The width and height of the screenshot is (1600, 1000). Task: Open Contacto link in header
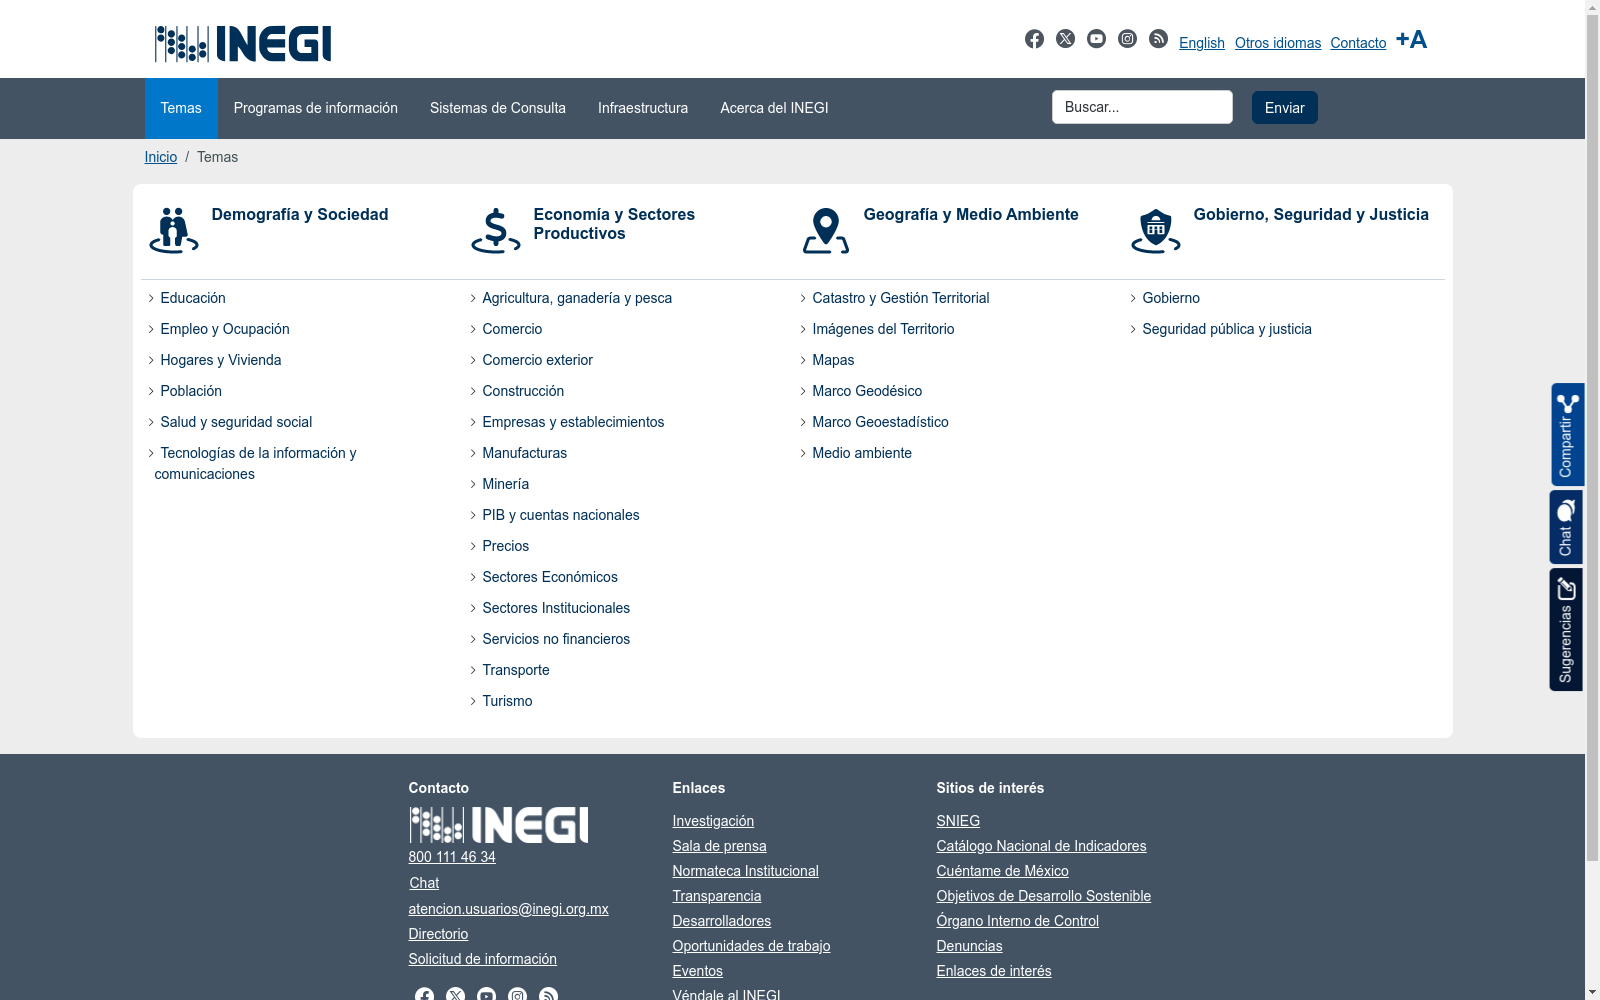1358,43
